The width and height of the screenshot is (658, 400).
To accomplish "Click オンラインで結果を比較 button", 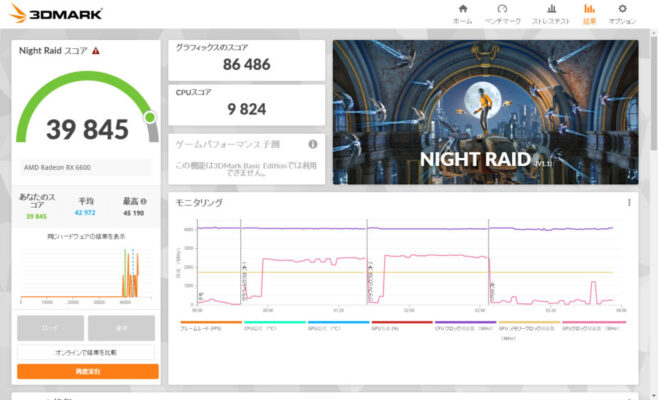I will coord(86,353).
